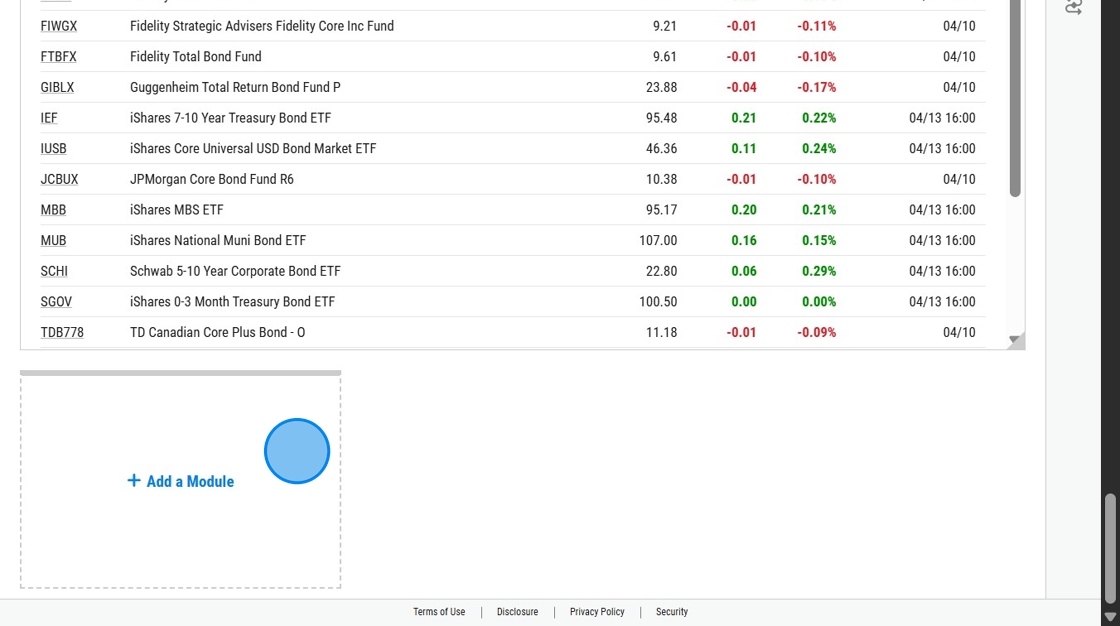1120x626 pixels.
Task: Click IEF price 95.48
Action: click(x=661, y=118)
